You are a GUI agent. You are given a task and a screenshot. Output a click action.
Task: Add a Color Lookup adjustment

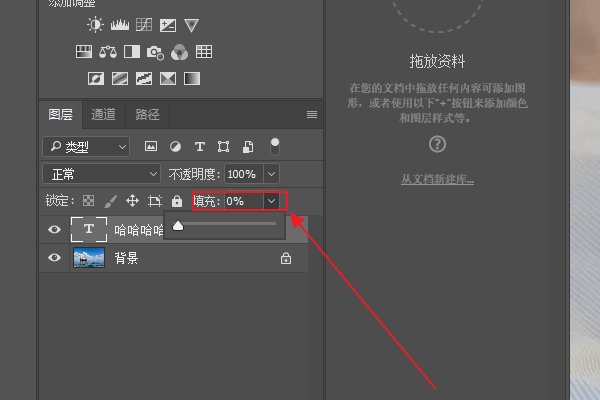click(204, 51)
